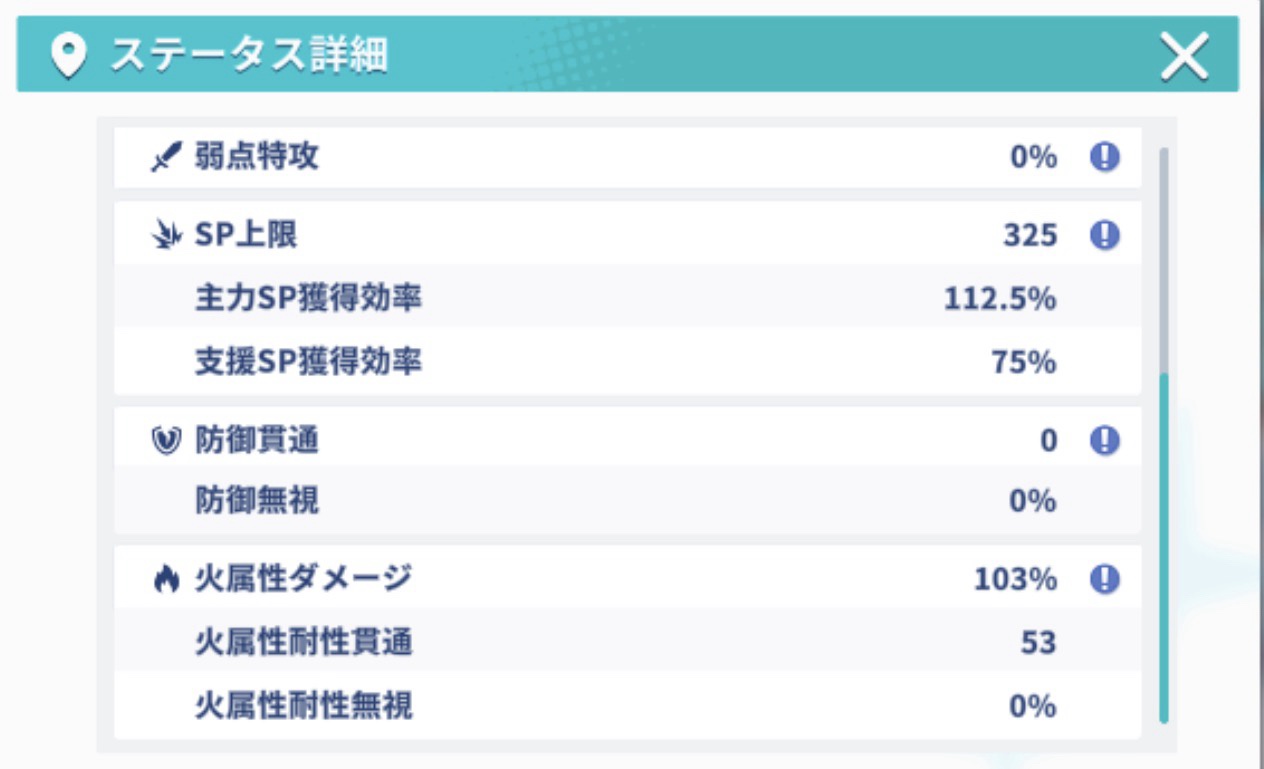1264x769 pixels.
Task: Click the 325 SP上限 value
Action: pyautogui.click(x=1030, y=235)
